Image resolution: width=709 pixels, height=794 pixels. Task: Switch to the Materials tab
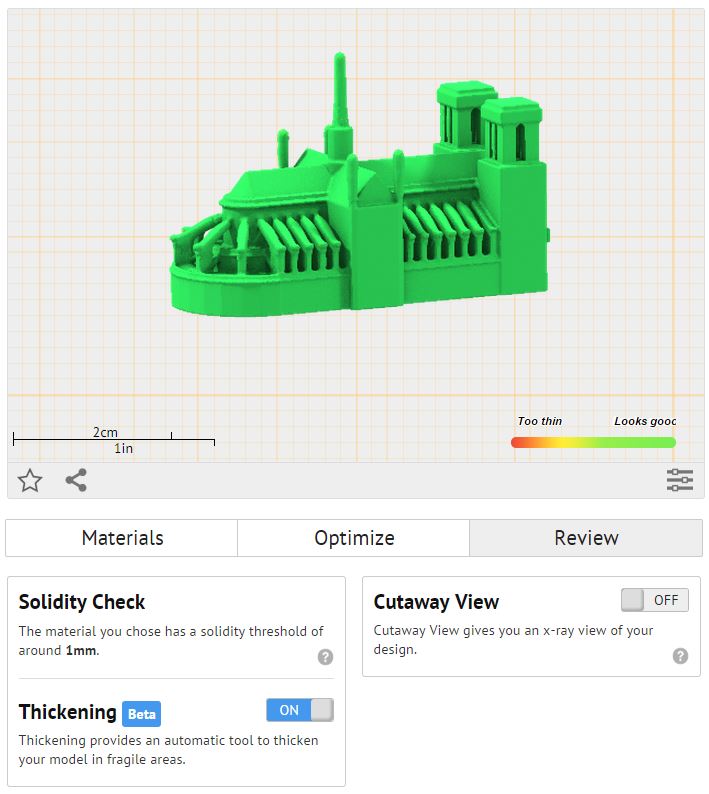pyautogui.click(x=122, y=538)
